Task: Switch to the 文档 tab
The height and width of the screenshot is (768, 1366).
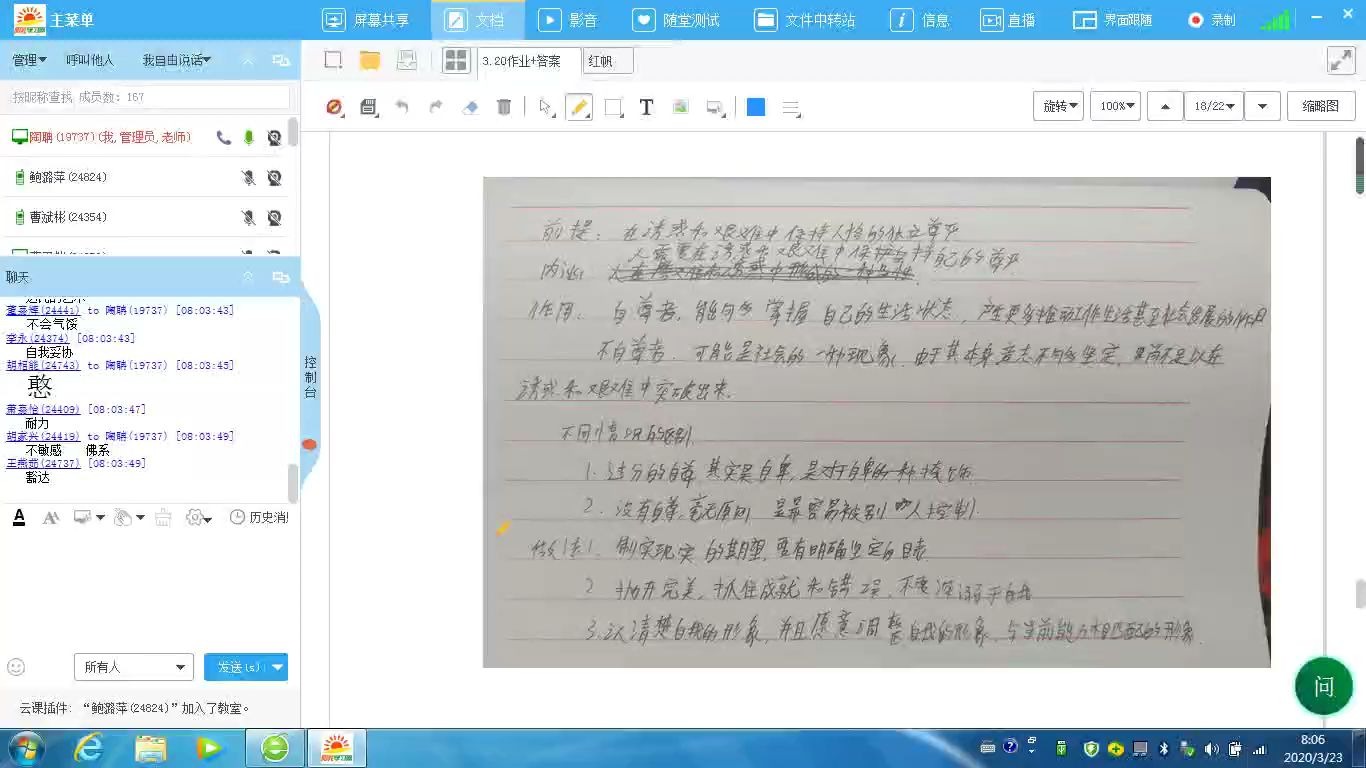Action: click(x=478, y=20)
